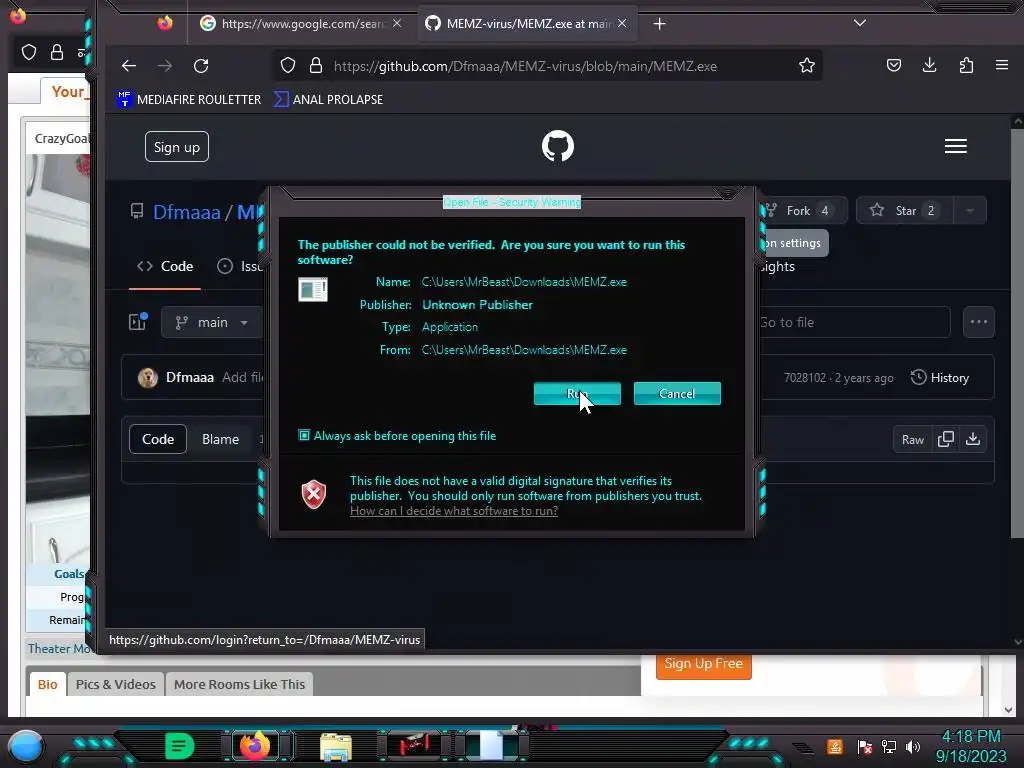Click the GitHub Octocat logo
1024x768 pixels.
click(558, 146)
